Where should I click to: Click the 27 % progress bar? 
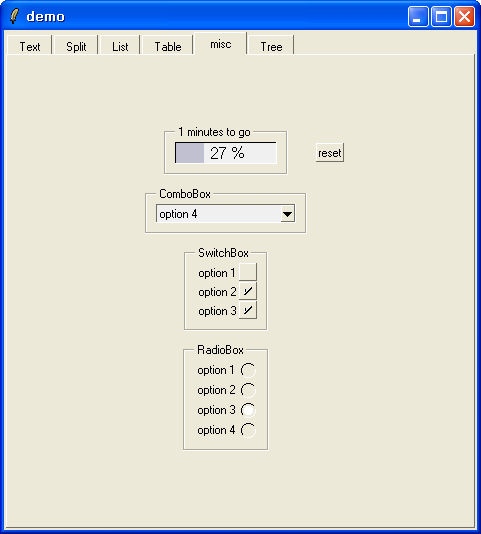(226, 153)
